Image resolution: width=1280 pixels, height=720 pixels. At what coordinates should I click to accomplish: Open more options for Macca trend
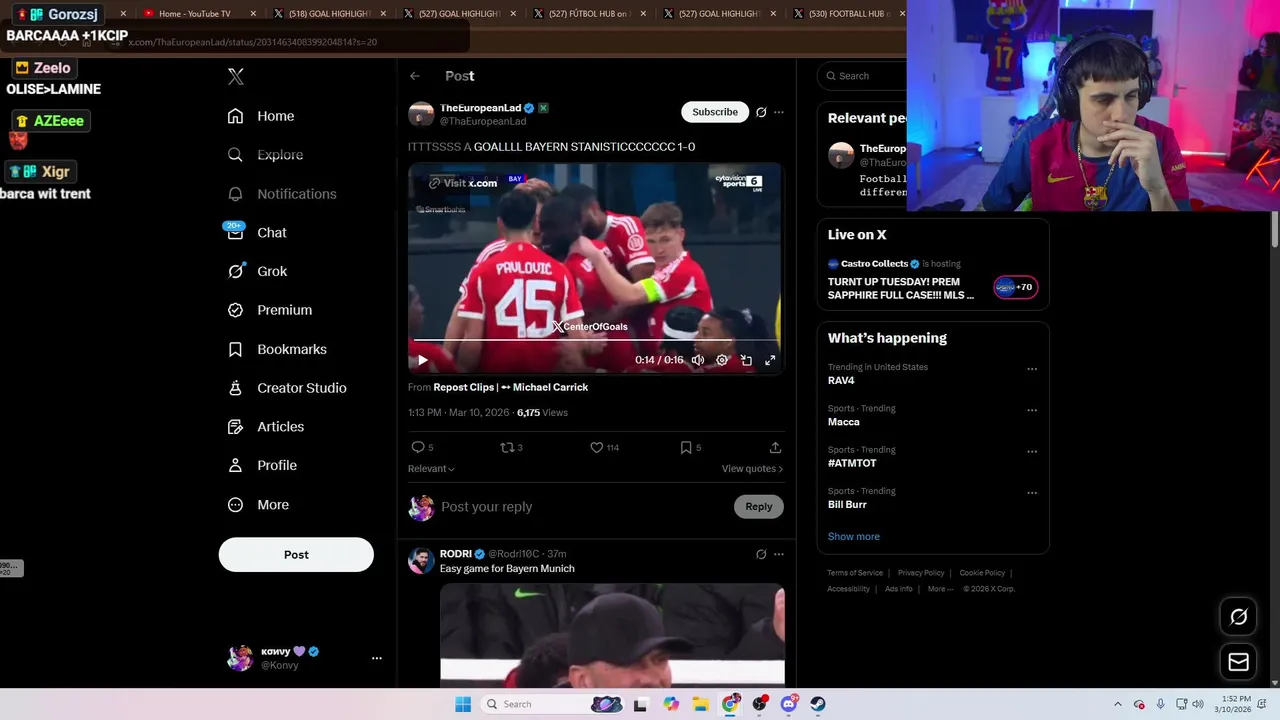click(x=1032, y=410)
